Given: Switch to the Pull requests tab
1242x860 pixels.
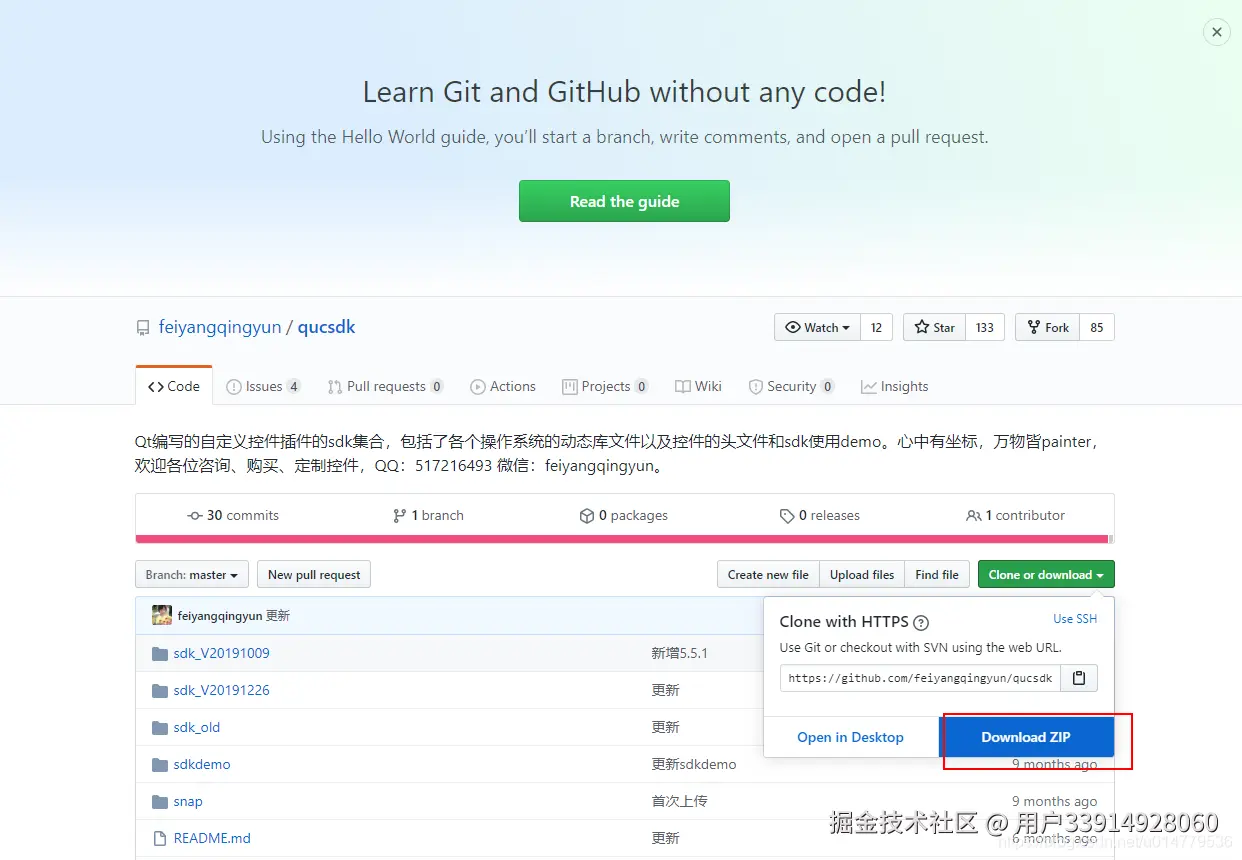Looking at the screenshot, I should pyautogui.click(x=385, y=386).
